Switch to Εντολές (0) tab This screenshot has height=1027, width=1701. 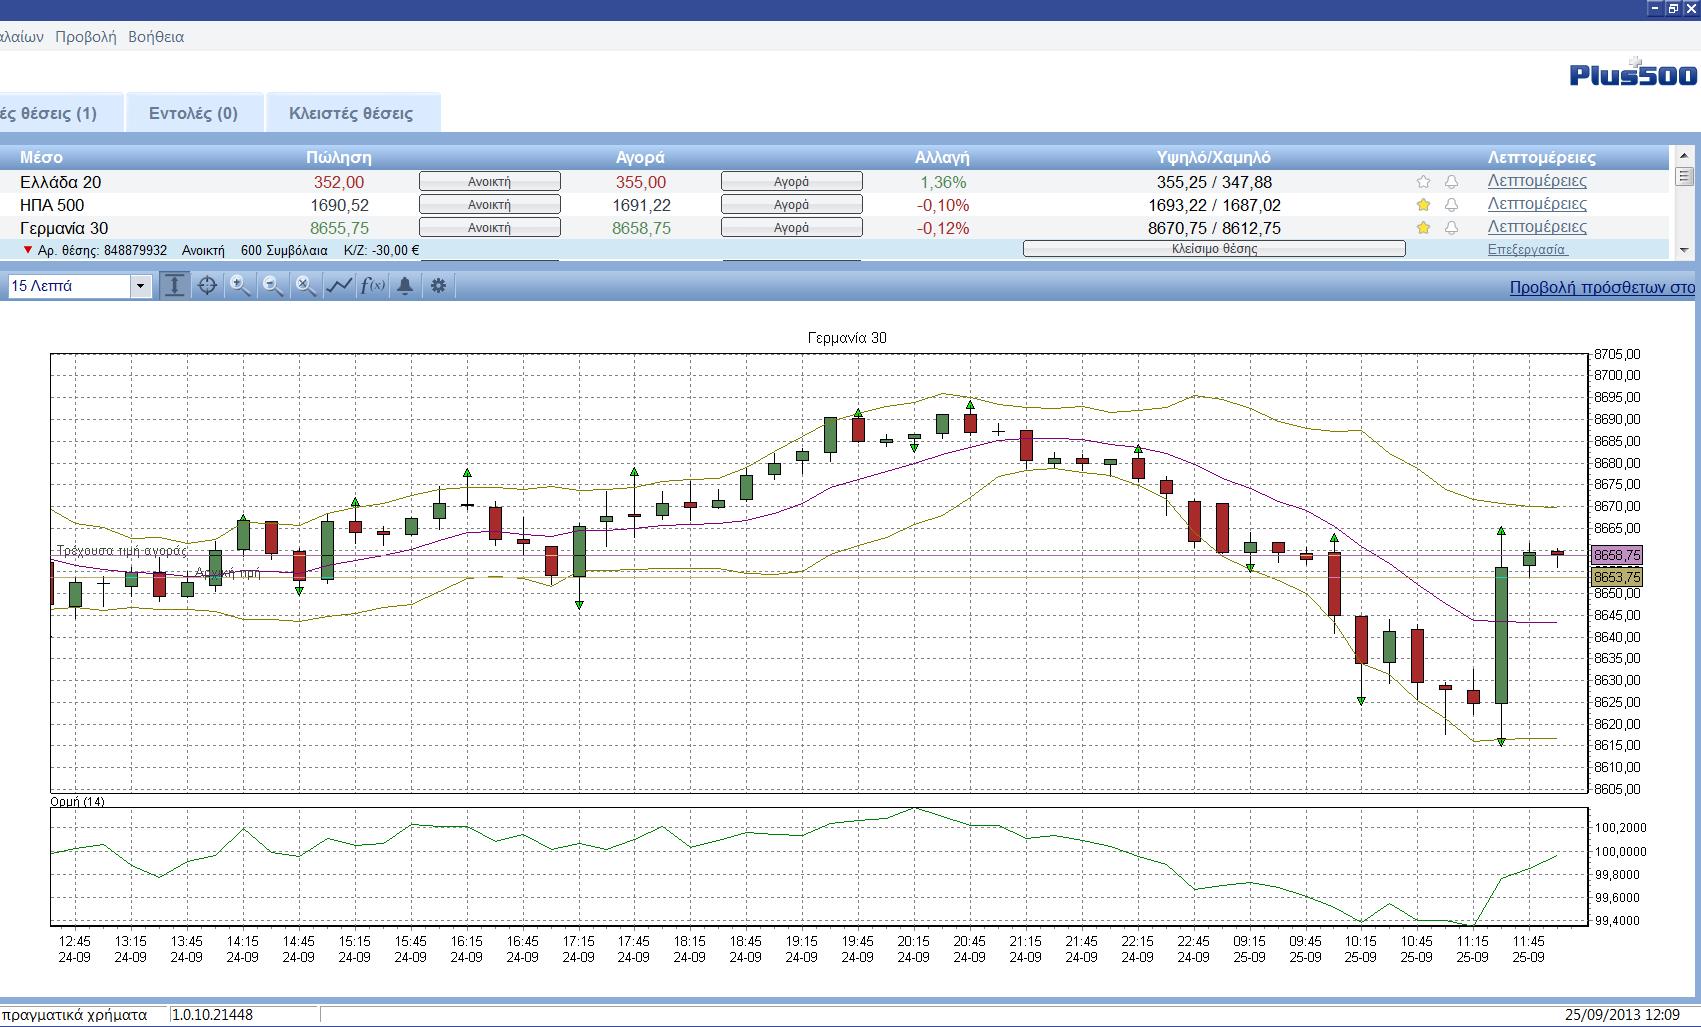(193, 113)
